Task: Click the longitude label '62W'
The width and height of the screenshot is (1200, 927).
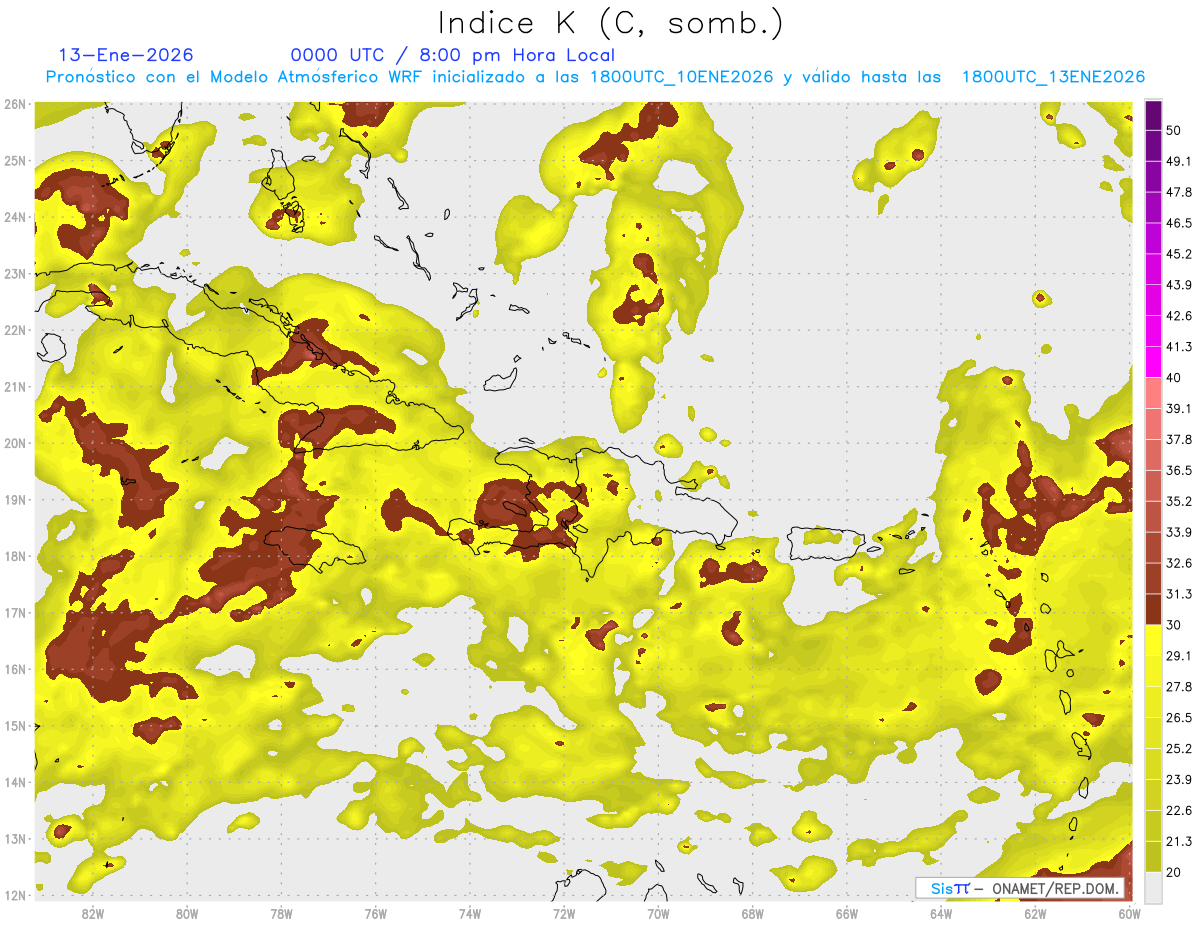Action: tap(1034, 914)
